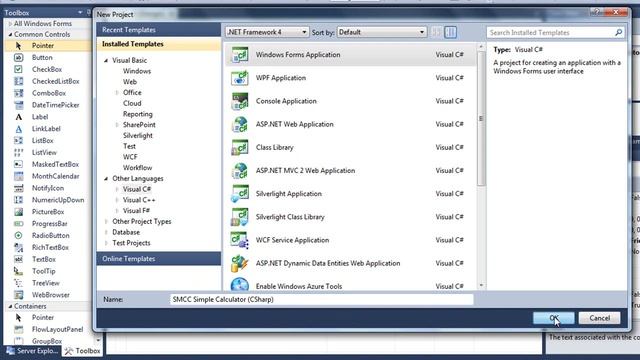Select the Database tree item

pyautogui.click(x=126, y=232)
